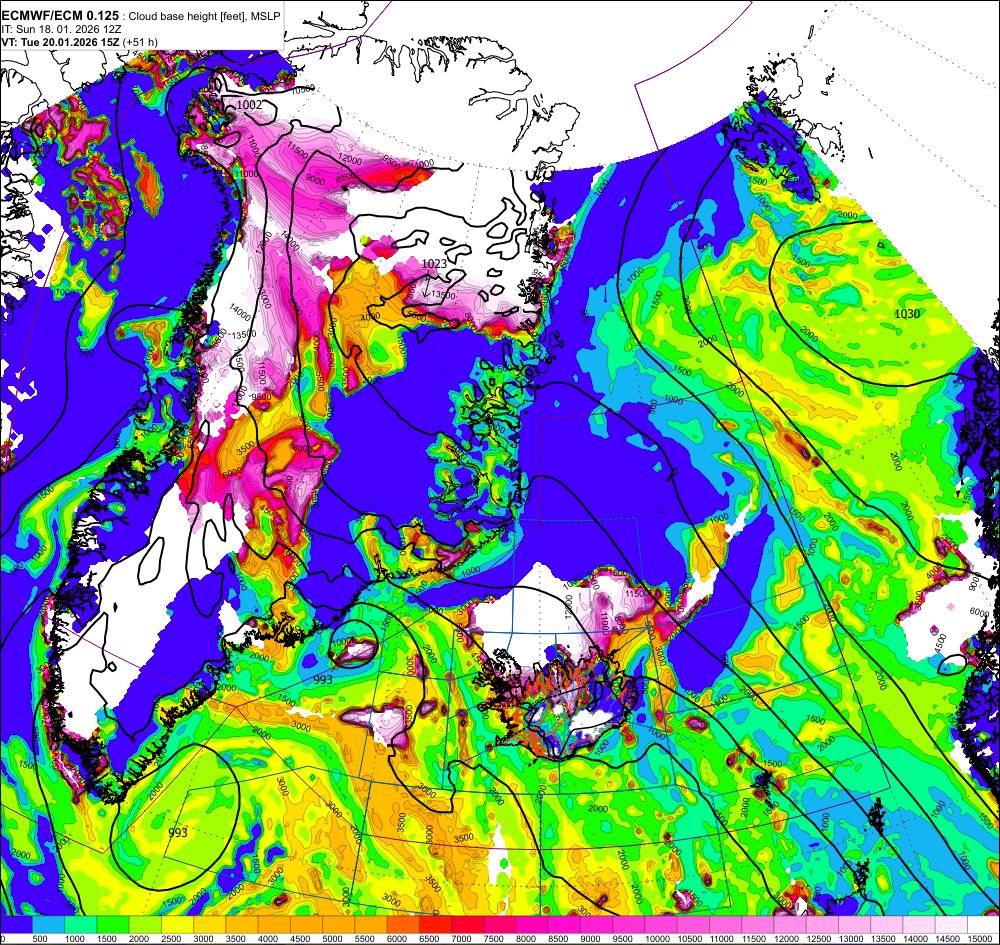Pick the dark blue 0–500 legend swatch
Screen dimensions: 1000x945
click(x=17, y=925)
